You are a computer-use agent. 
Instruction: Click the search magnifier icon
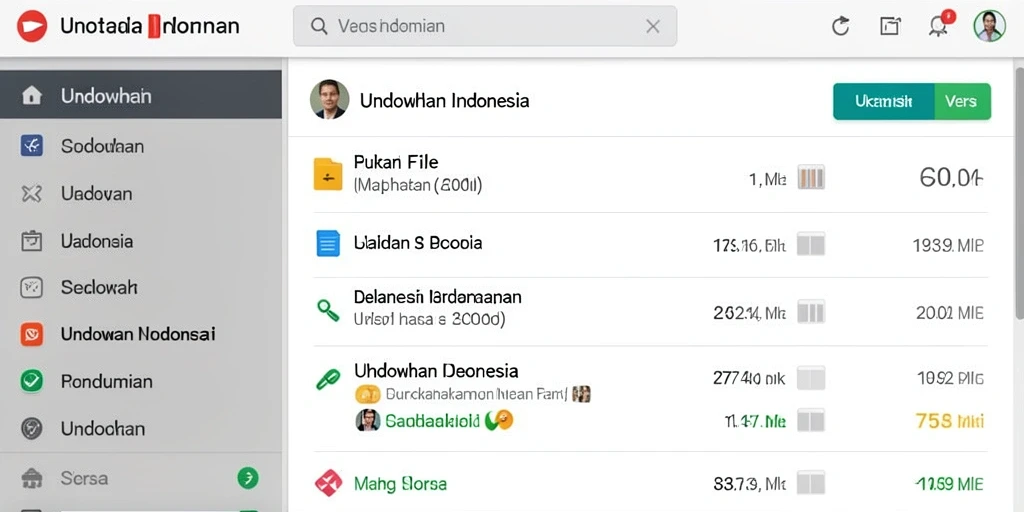(319, 26)
